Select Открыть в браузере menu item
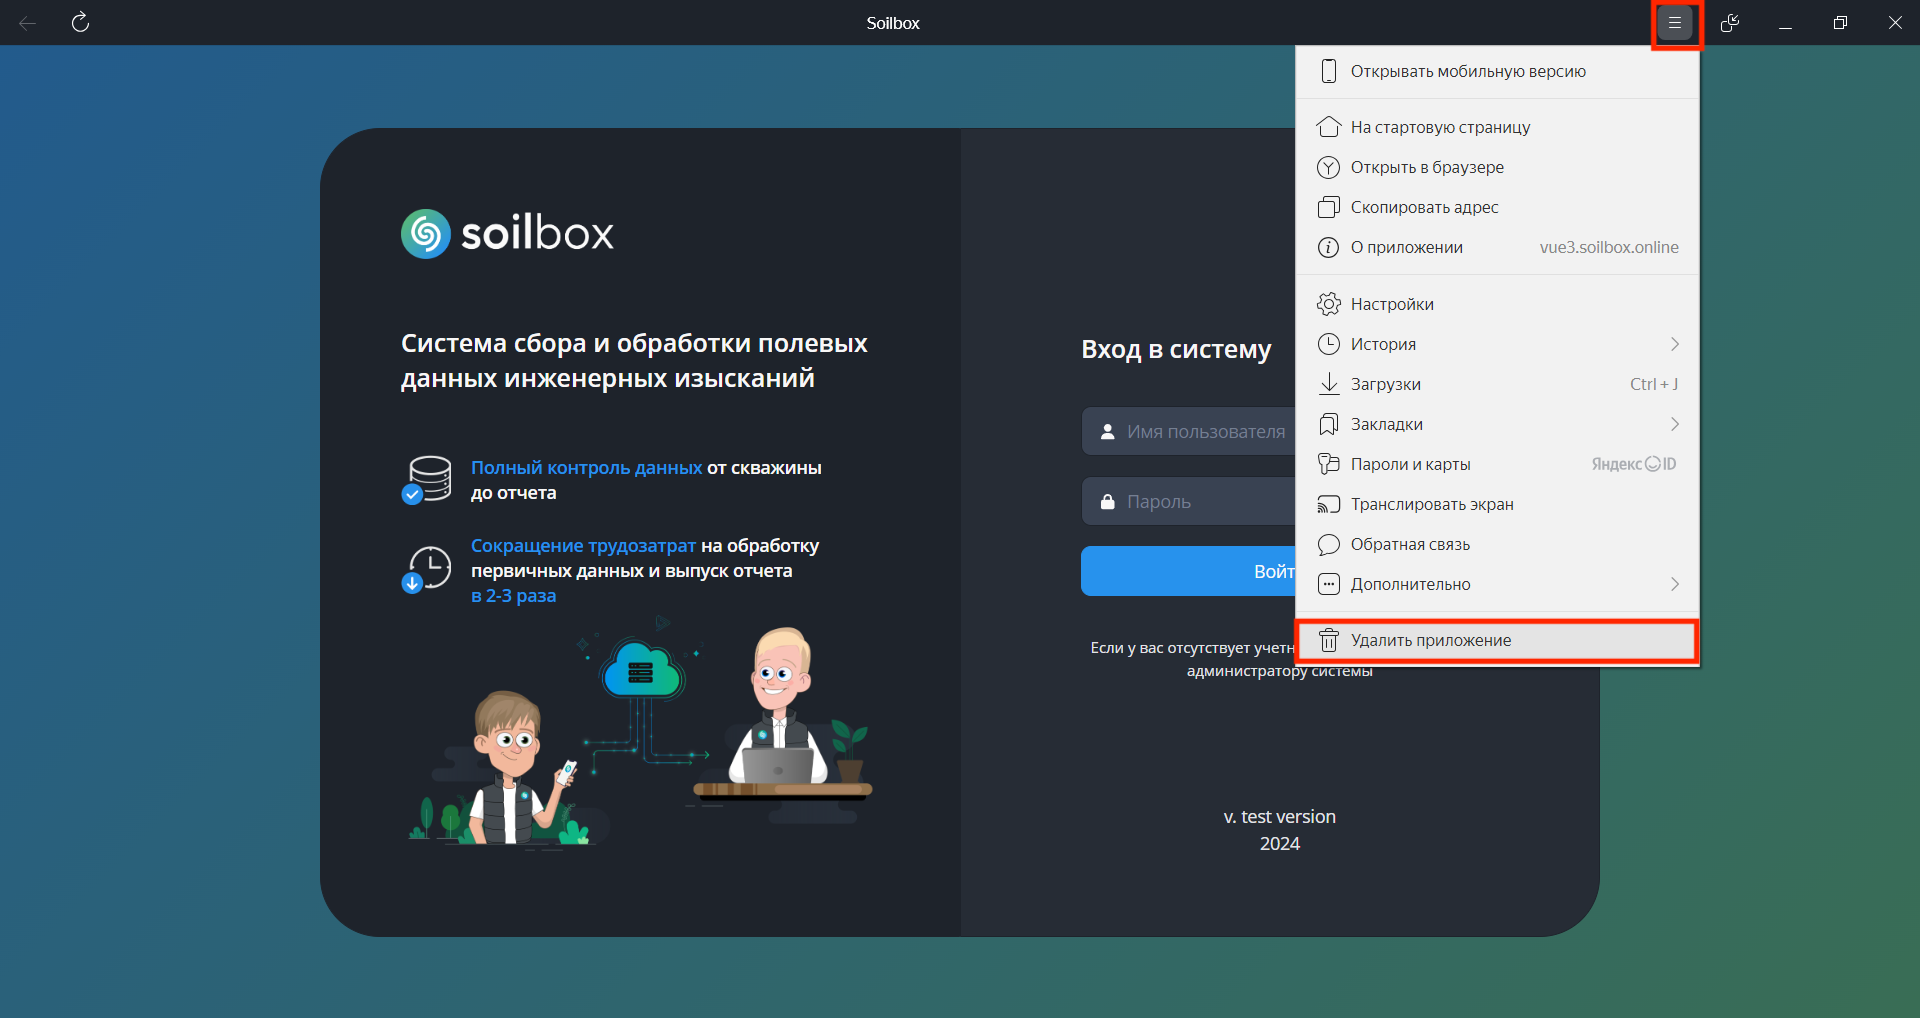 [1427, 167]
